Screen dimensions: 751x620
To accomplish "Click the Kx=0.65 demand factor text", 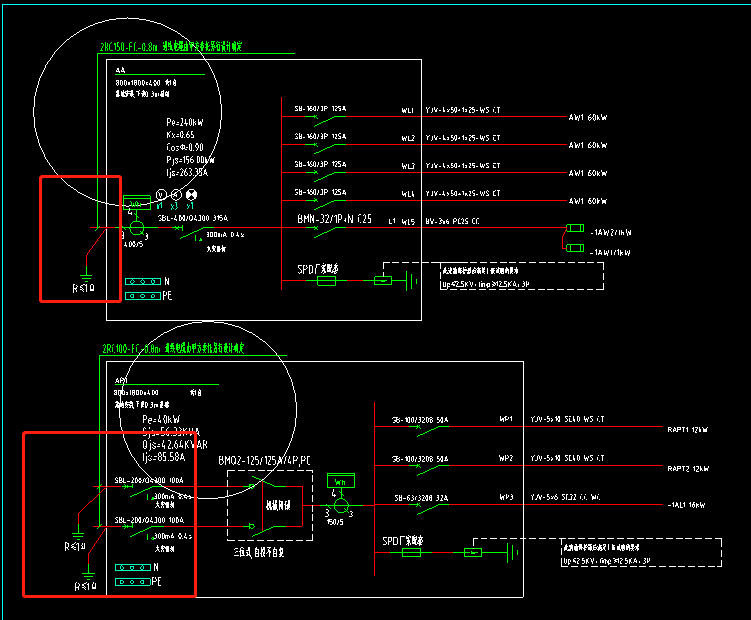I will tap(180, 135).
